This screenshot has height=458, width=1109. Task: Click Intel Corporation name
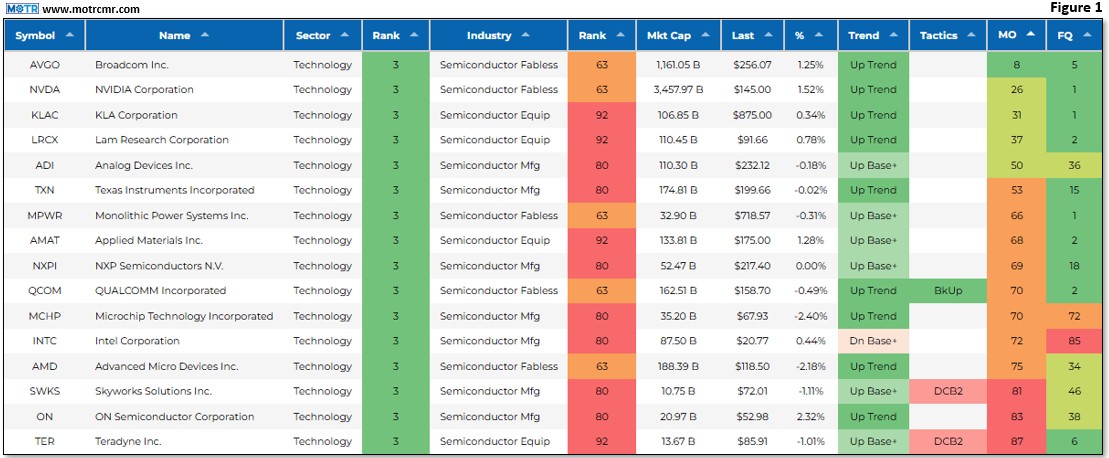[137, 341]
